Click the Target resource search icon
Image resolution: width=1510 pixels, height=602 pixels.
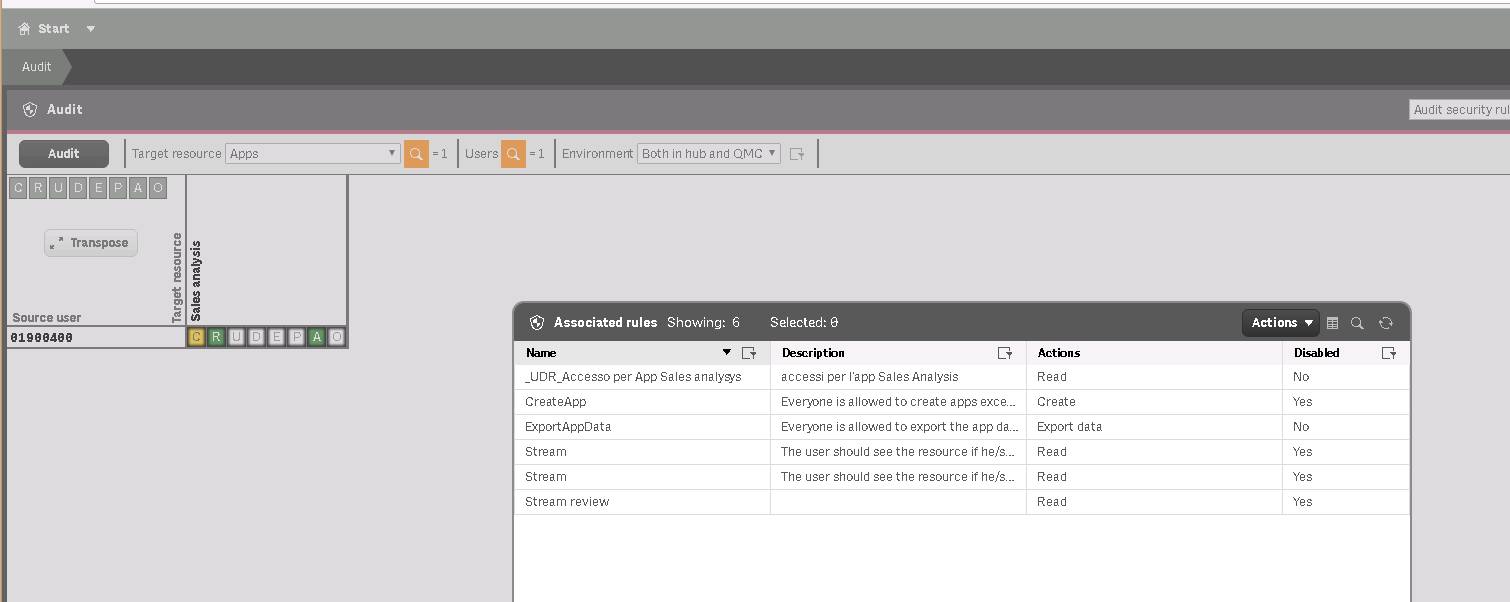pos(416,154)
